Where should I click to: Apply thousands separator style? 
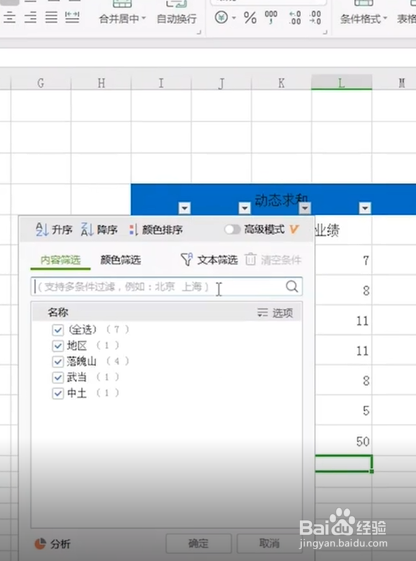271,17
